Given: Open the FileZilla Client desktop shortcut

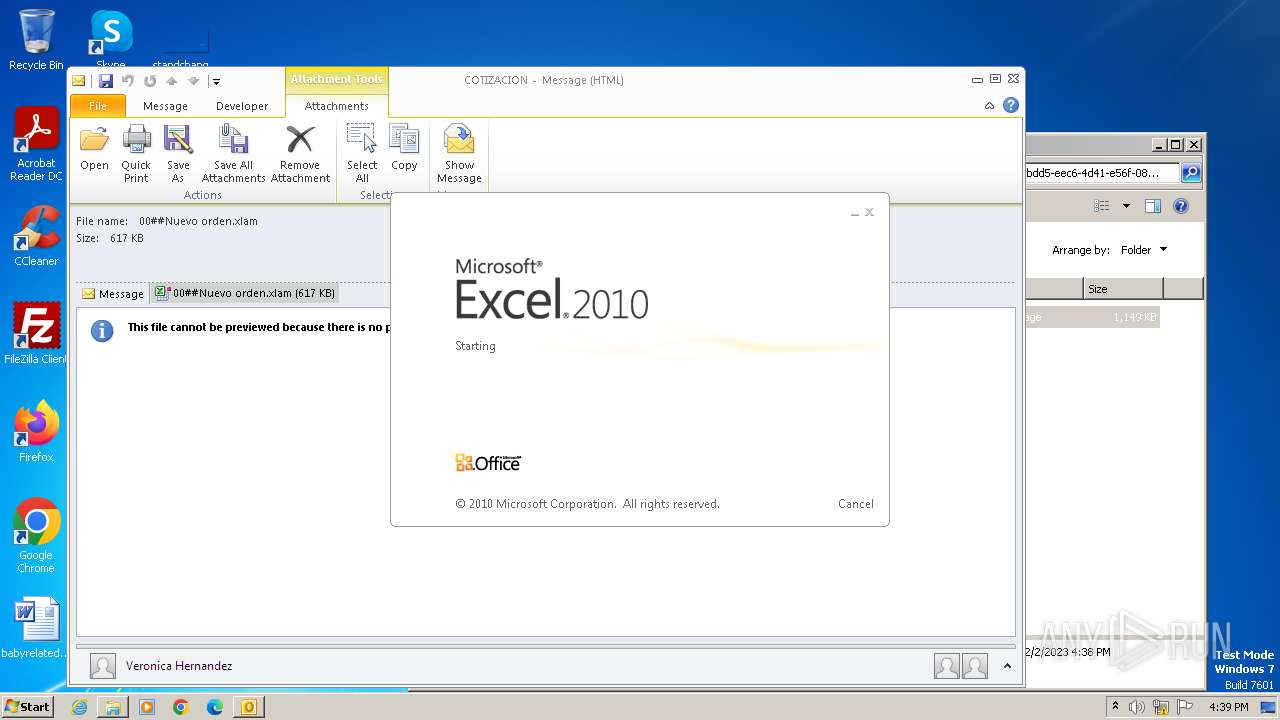Looking at the screenshot, I should [36, 334].
